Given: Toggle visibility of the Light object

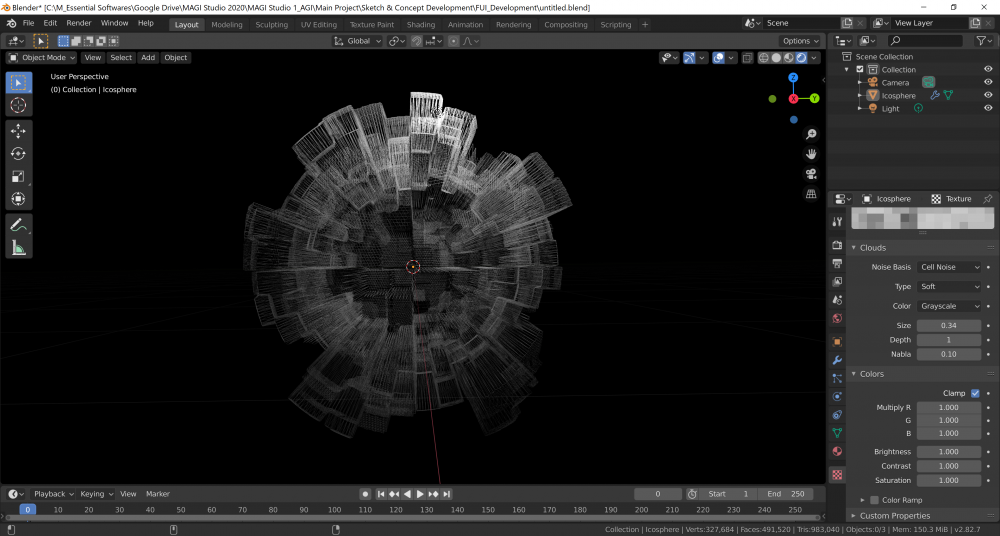Looking at the screenshot, I should (988, 108).
